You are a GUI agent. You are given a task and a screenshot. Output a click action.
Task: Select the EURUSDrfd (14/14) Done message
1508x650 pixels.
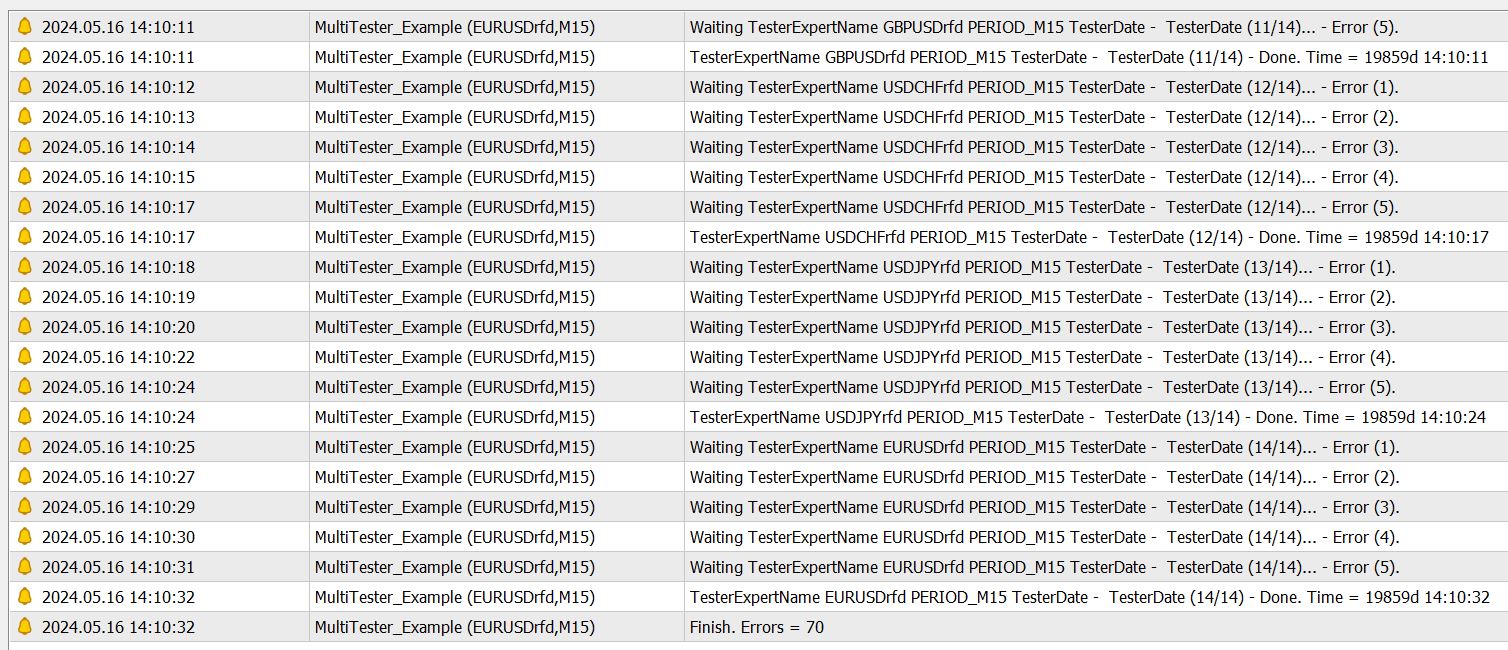click(x=1090, y=597)
